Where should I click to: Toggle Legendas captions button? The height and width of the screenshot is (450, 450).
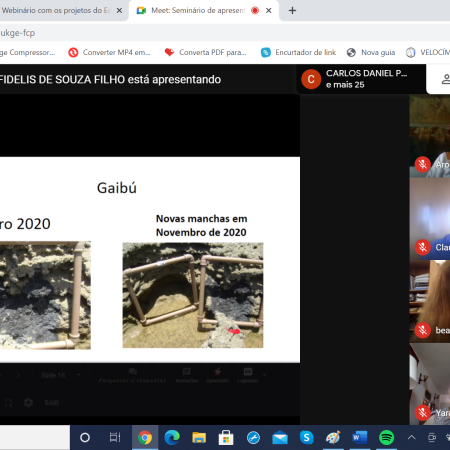pos(248,375)
